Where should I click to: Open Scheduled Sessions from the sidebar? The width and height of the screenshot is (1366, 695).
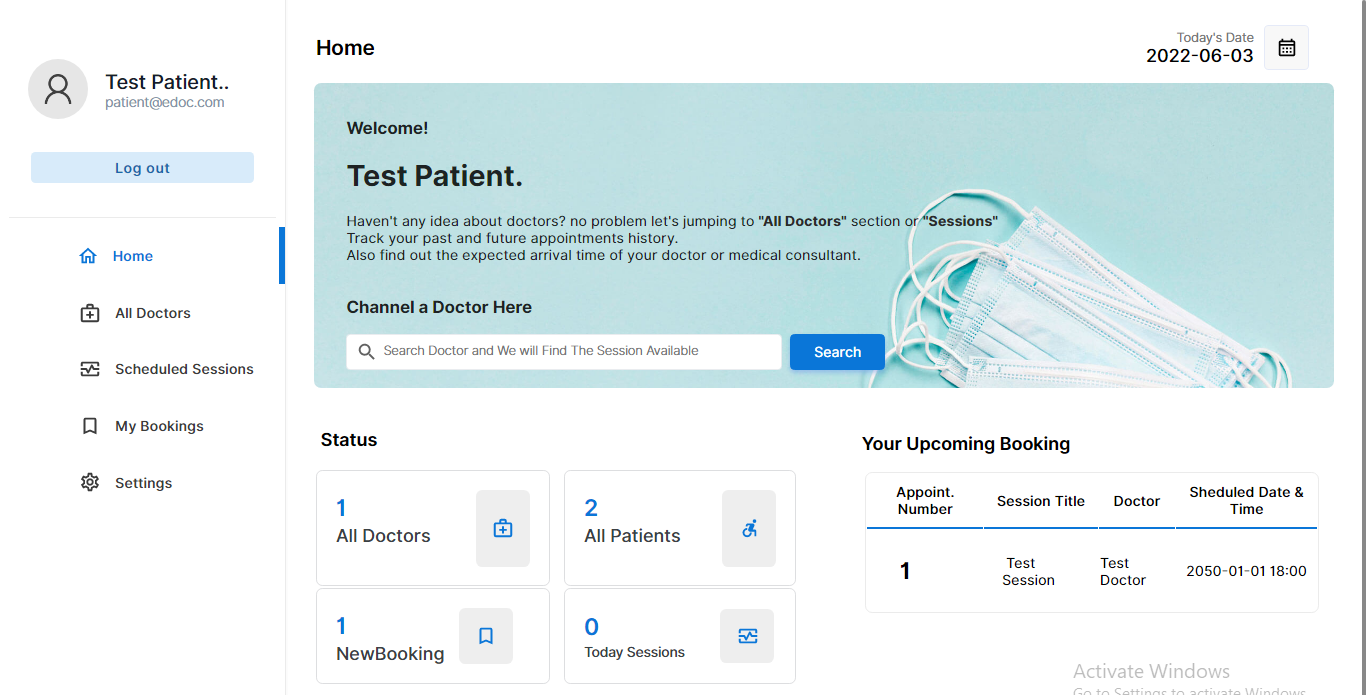tap(184, 369)
